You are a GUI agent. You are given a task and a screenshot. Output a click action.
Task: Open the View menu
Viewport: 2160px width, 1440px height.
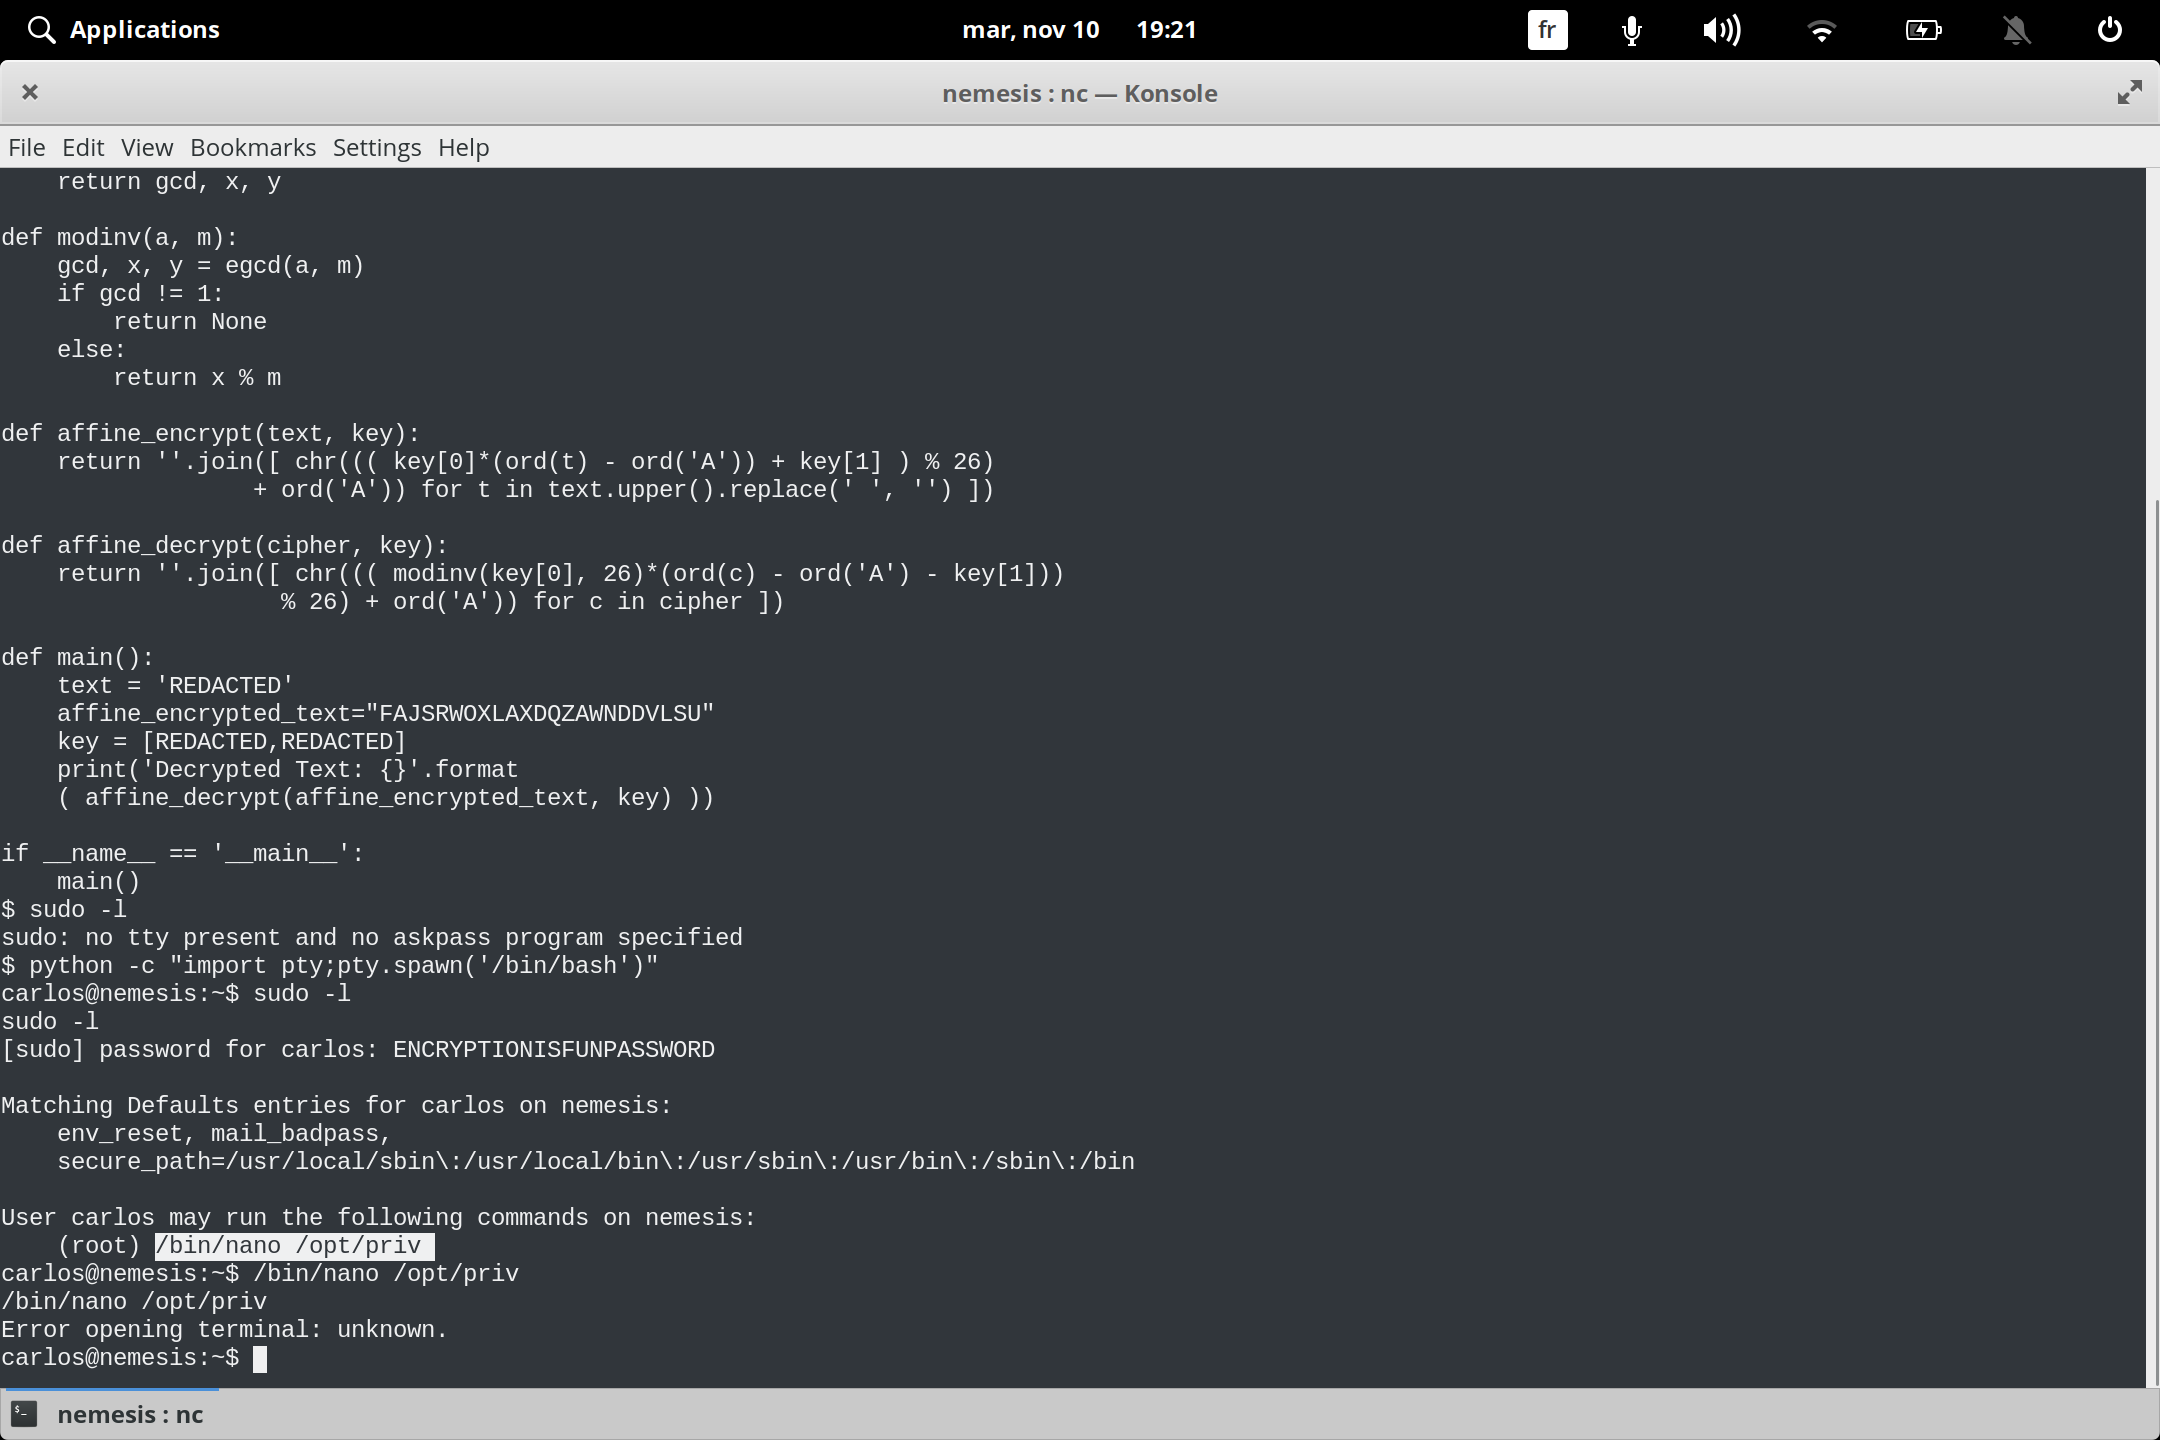146,147
